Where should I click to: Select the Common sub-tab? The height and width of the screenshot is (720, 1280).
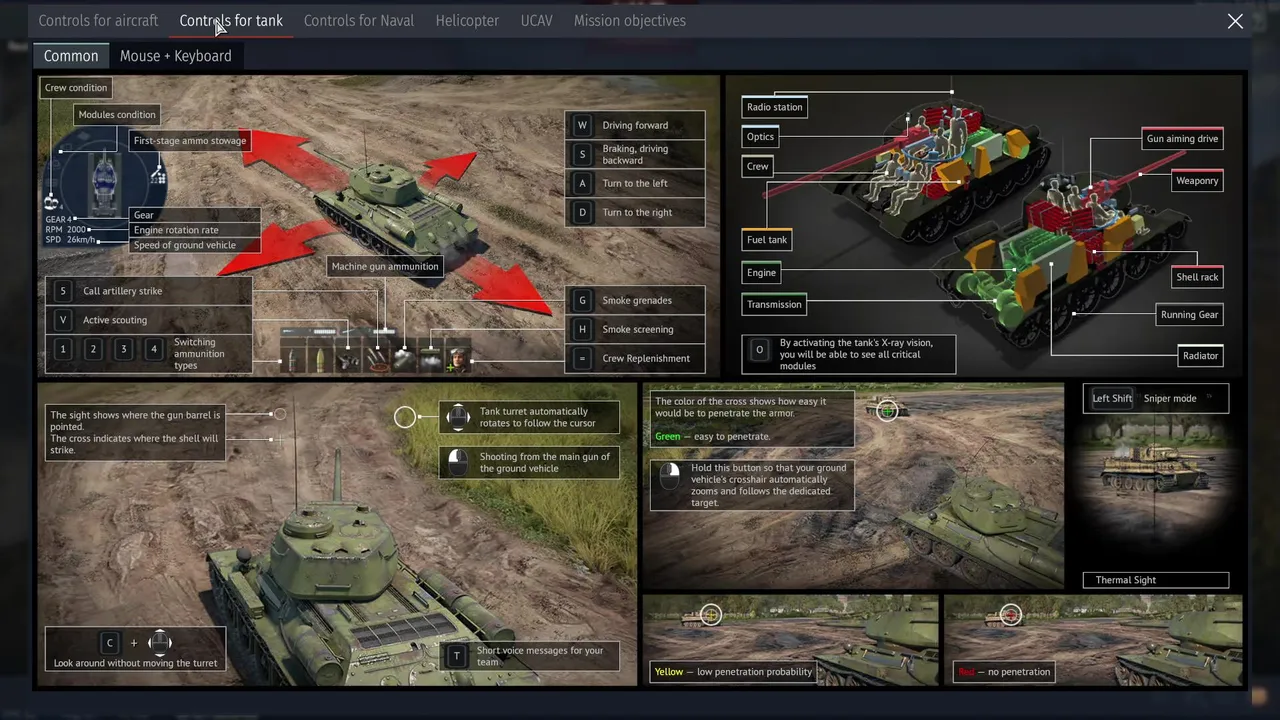coord(71,56)
